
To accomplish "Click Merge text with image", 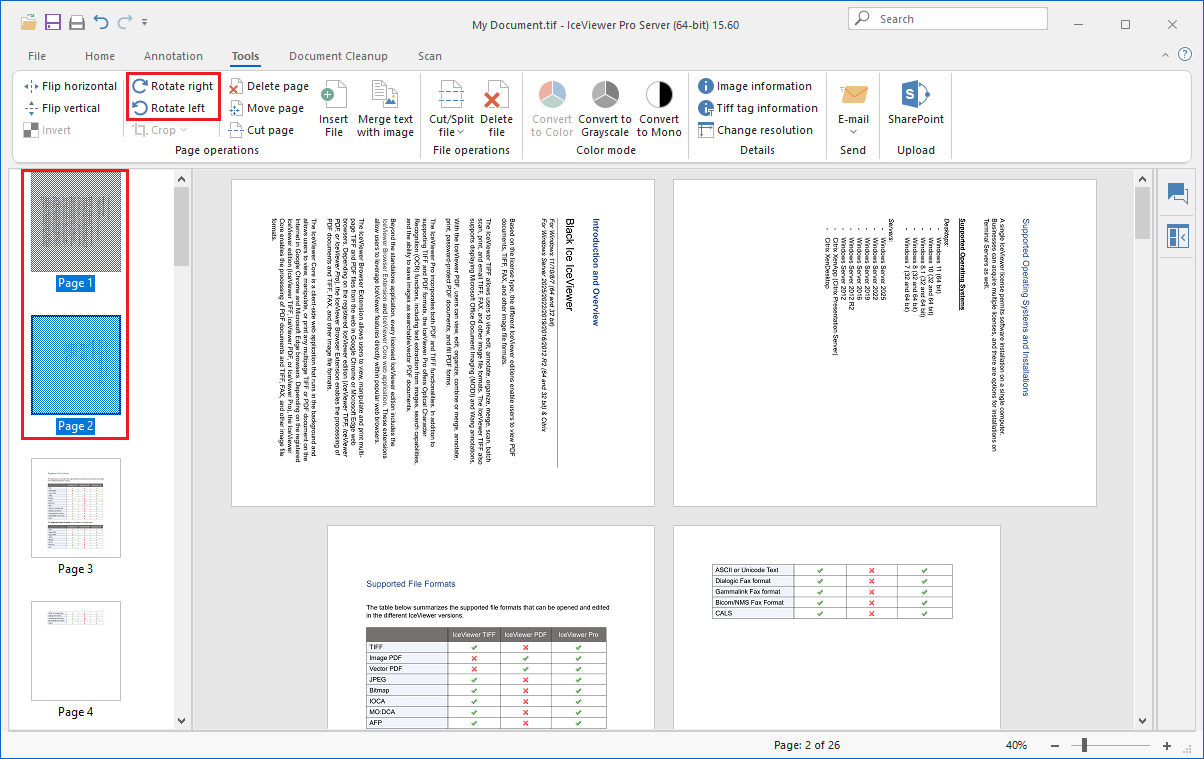I will [385, 109].
